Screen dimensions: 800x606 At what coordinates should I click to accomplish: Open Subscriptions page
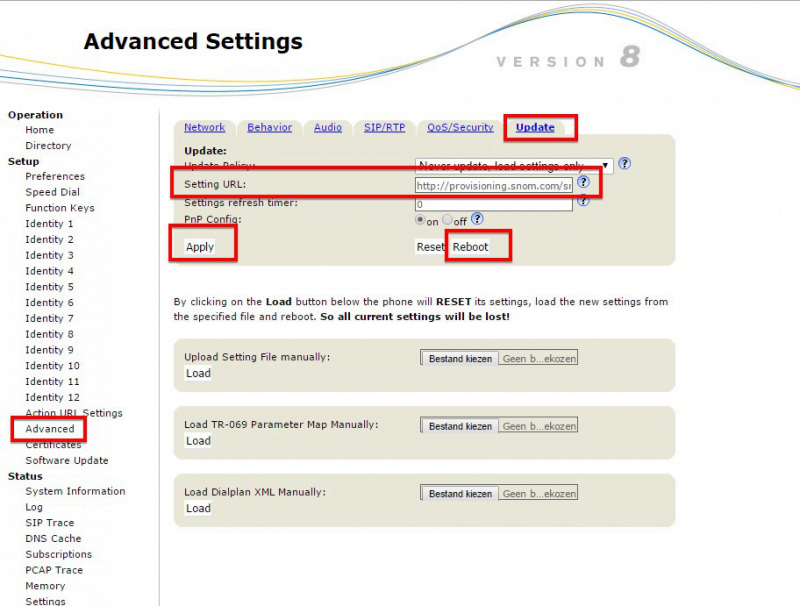58,554
